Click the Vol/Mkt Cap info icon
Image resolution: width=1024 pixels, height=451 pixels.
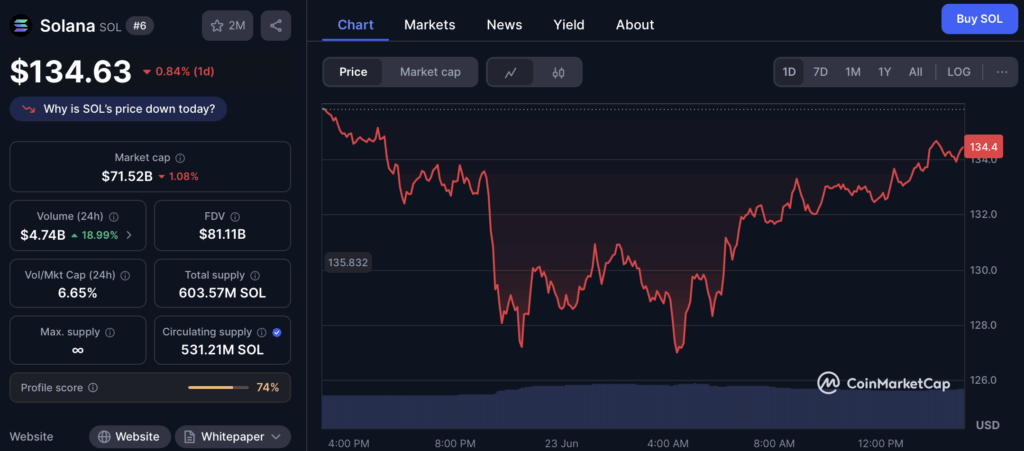[125, 275]
